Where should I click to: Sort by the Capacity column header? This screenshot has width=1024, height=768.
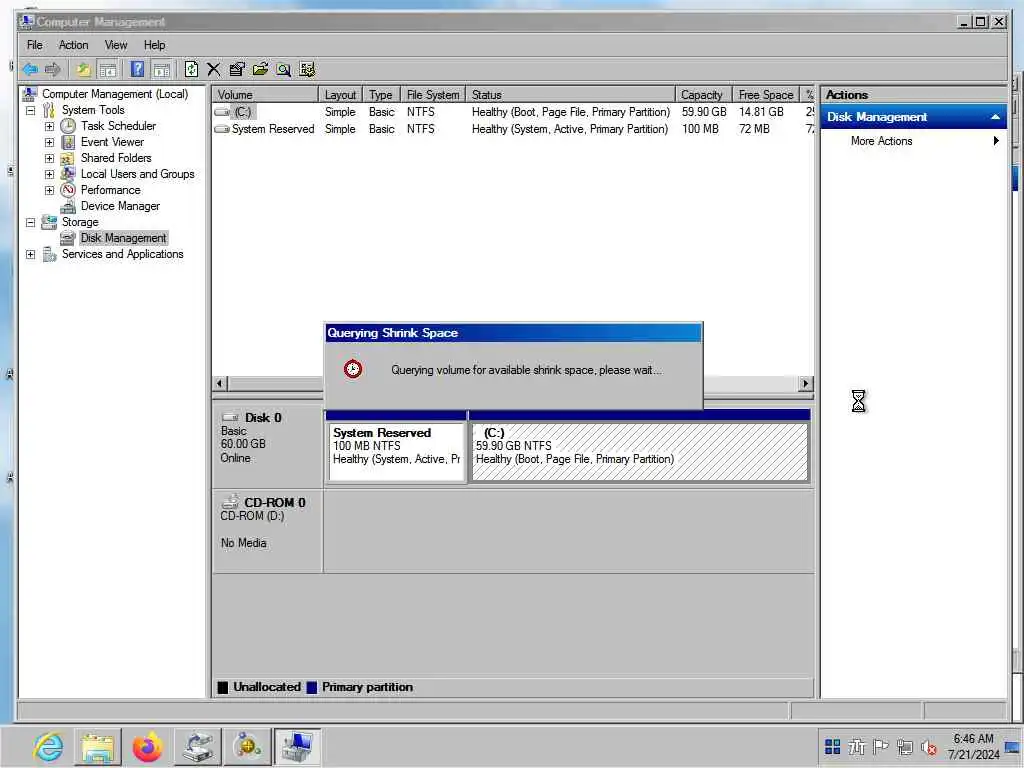(x=703, y=95)
